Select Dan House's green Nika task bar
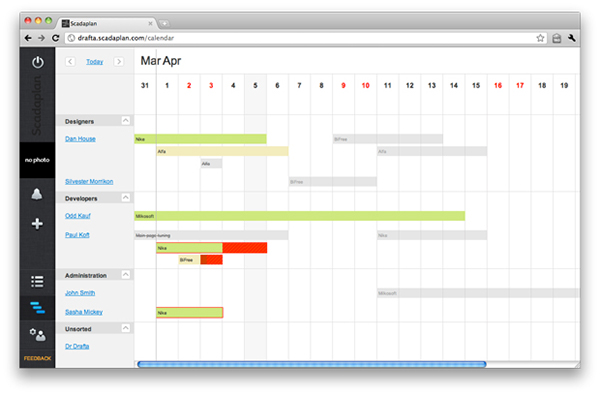Viewport: 600px width, 395px height. pyautogui.click(x=200, y=139)
